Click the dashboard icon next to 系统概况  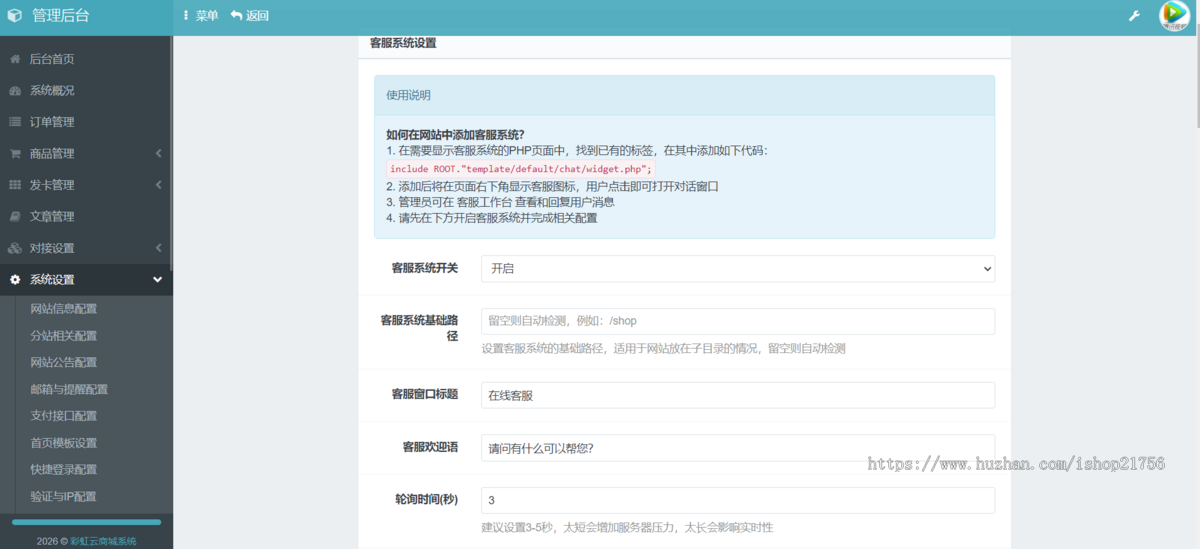pos(15,91)
